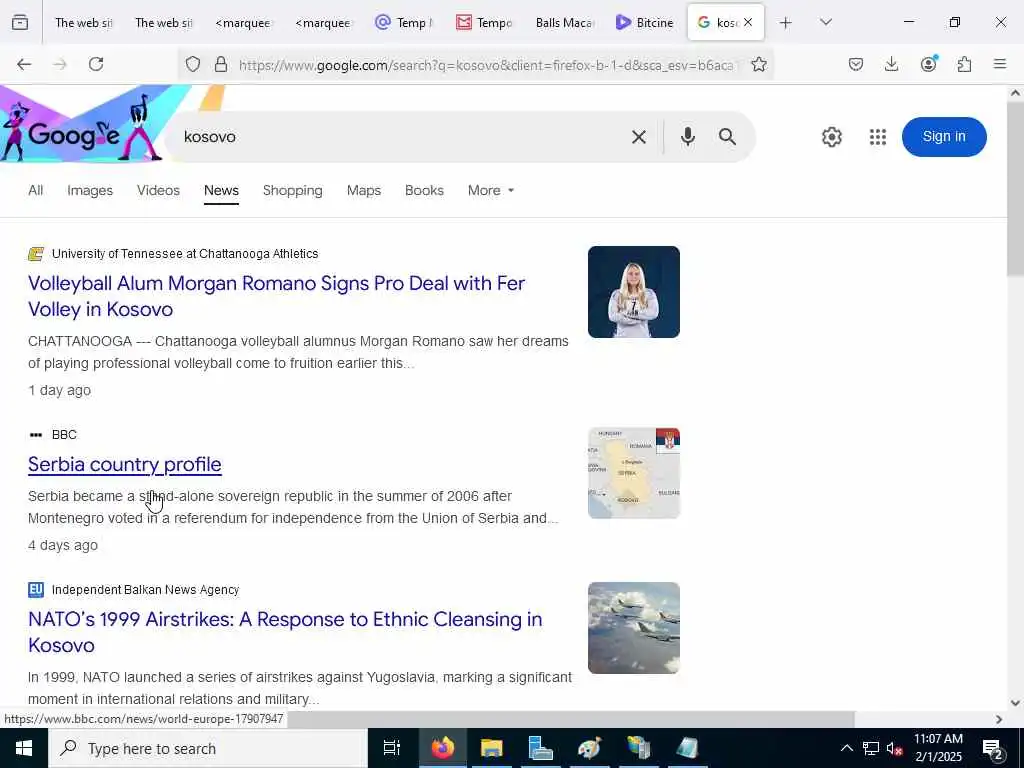Click scroll right arrow on horizontal scrollbar
1024x768 pixels.
point(999,719)
